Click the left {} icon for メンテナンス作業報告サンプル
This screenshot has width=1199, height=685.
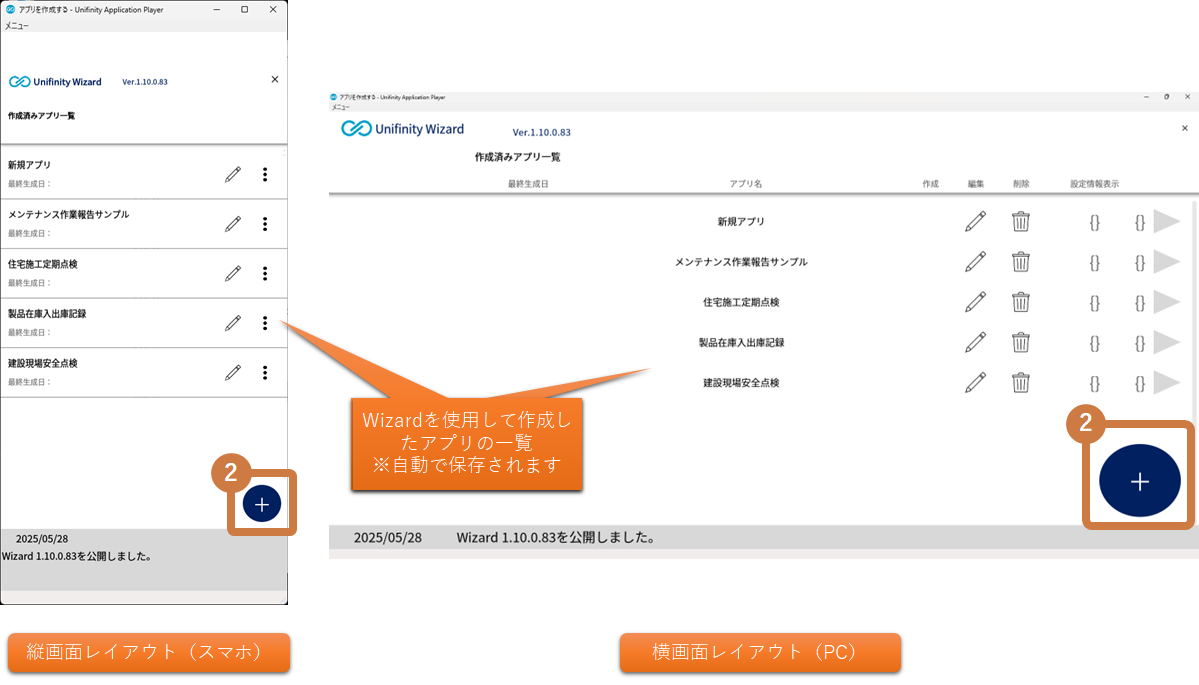pos(1095,262)
